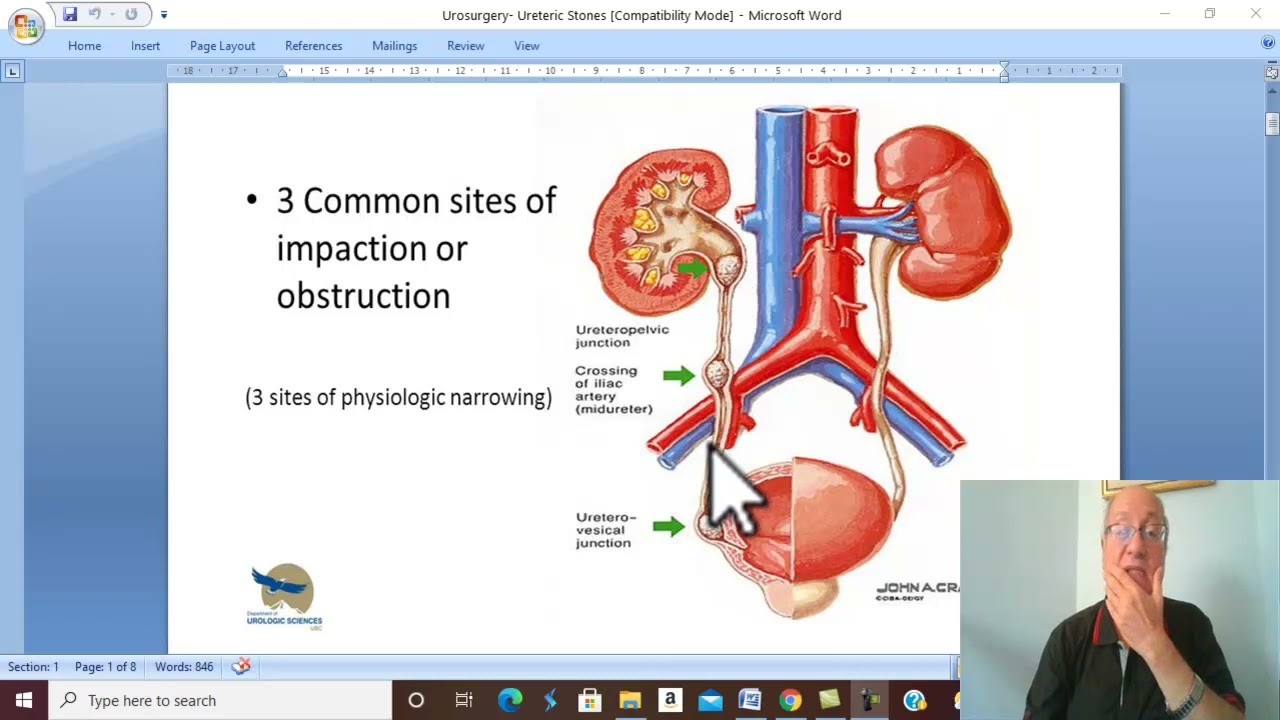This screenshot has height=720, width=1280.
Task: Open the Mail app from taskbar
Action: point(710,700)
